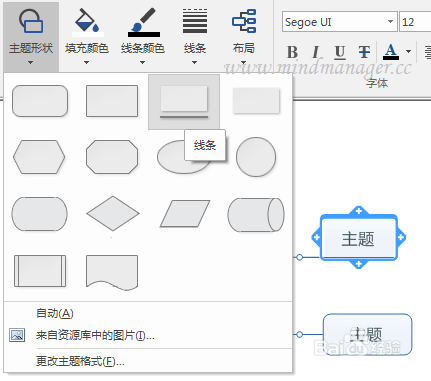Select the octagon shape
The image size is (431, 381).
click(112, 157)
